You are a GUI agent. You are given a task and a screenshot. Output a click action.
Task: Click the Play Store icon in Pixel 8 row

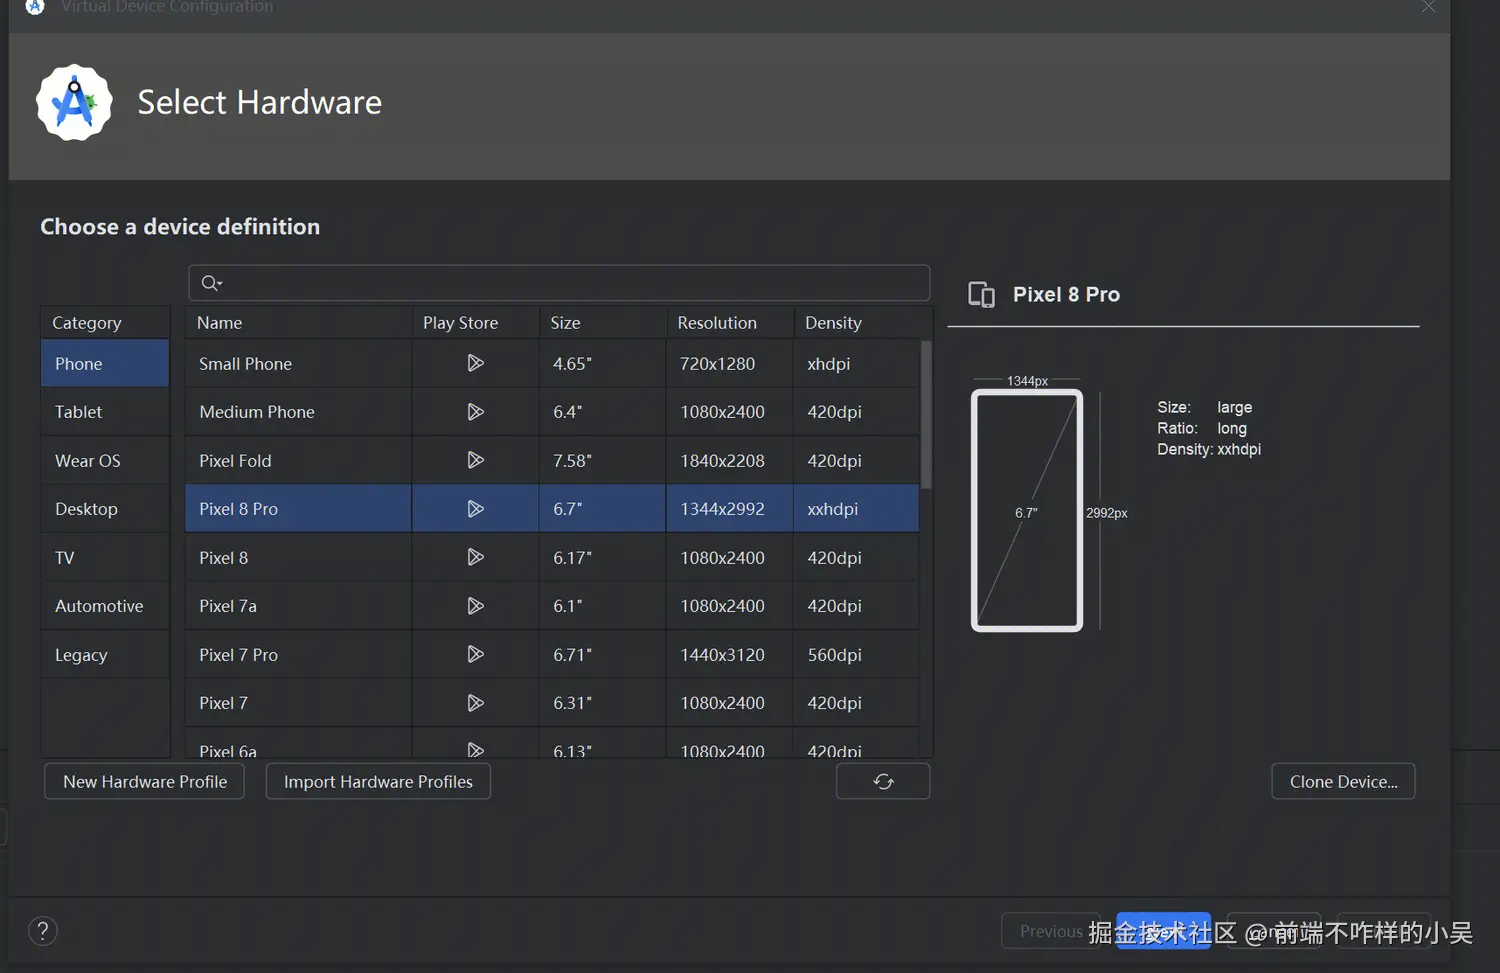[x=475, y=557]
